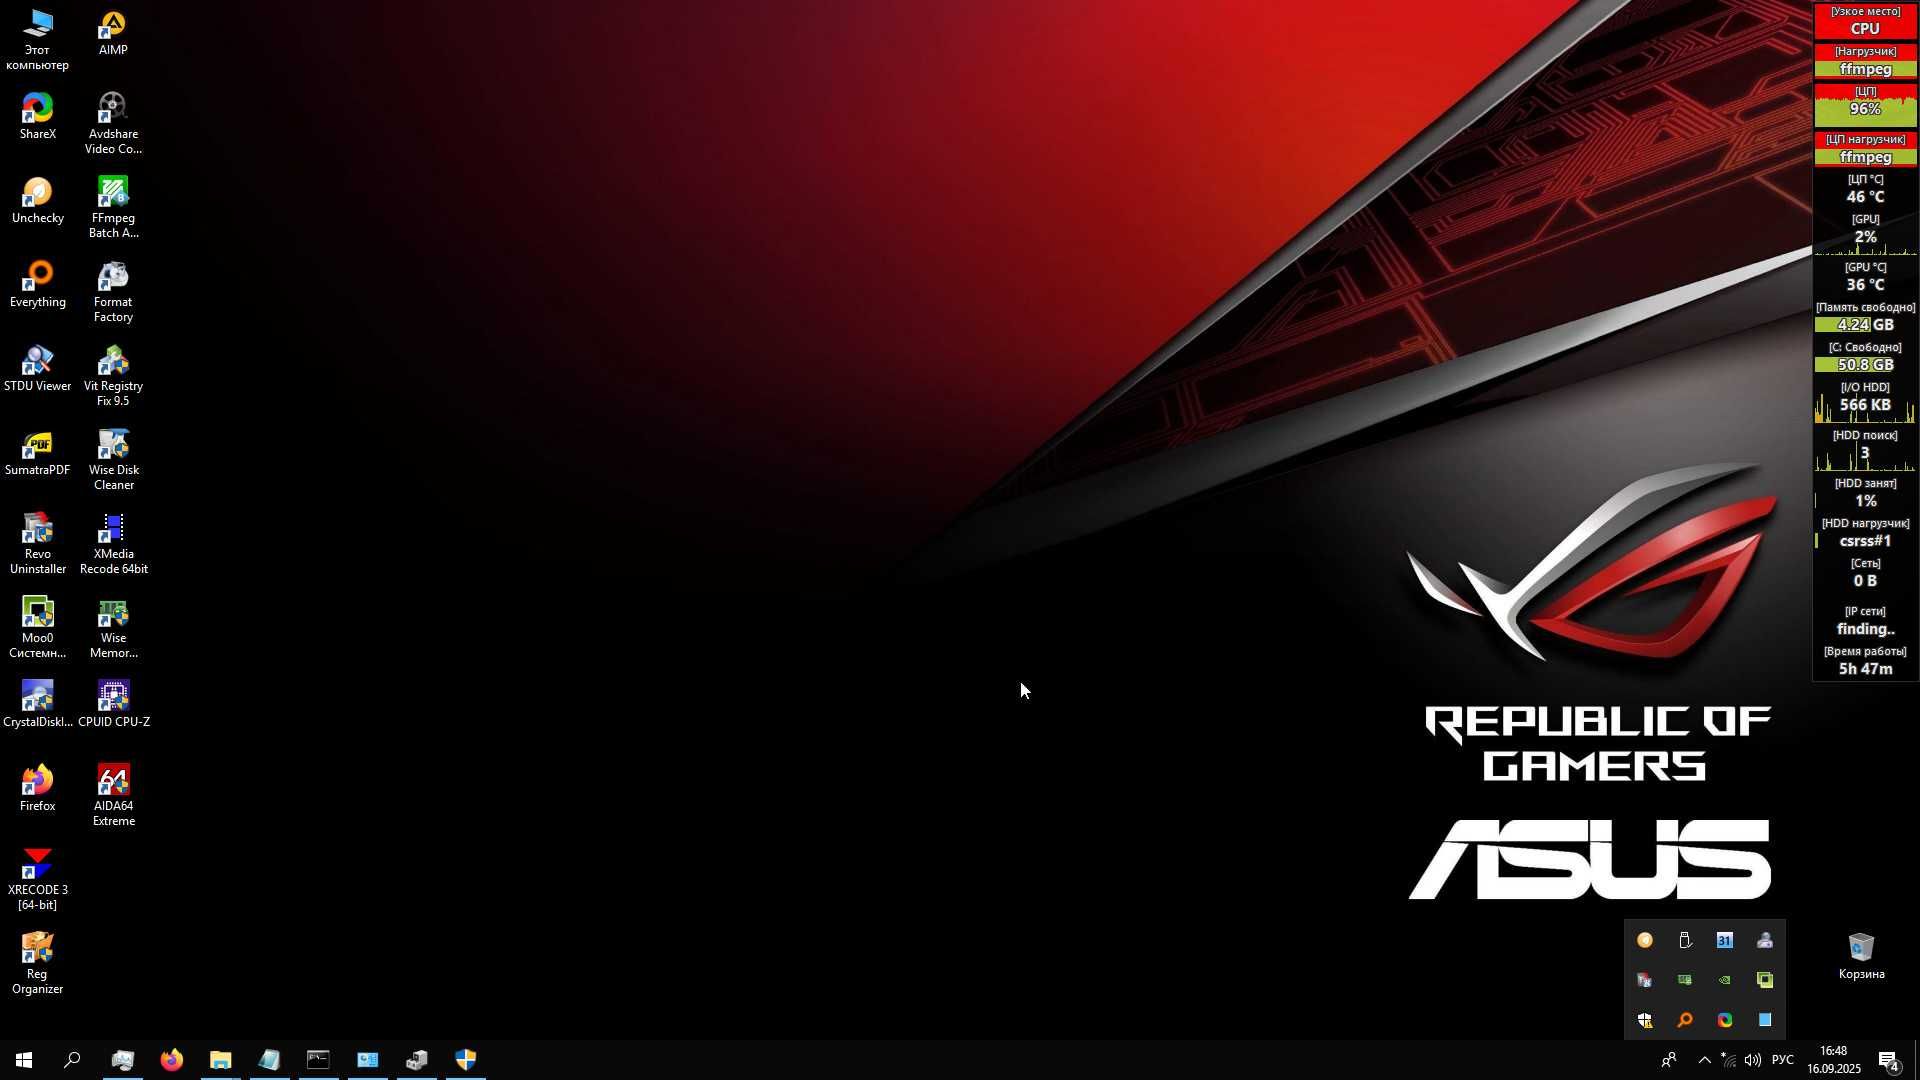Screen dimensions: 1920x1080
Task: Click the CrystalDiskInfo desktop shortcut
Action: tap(38, 705)
